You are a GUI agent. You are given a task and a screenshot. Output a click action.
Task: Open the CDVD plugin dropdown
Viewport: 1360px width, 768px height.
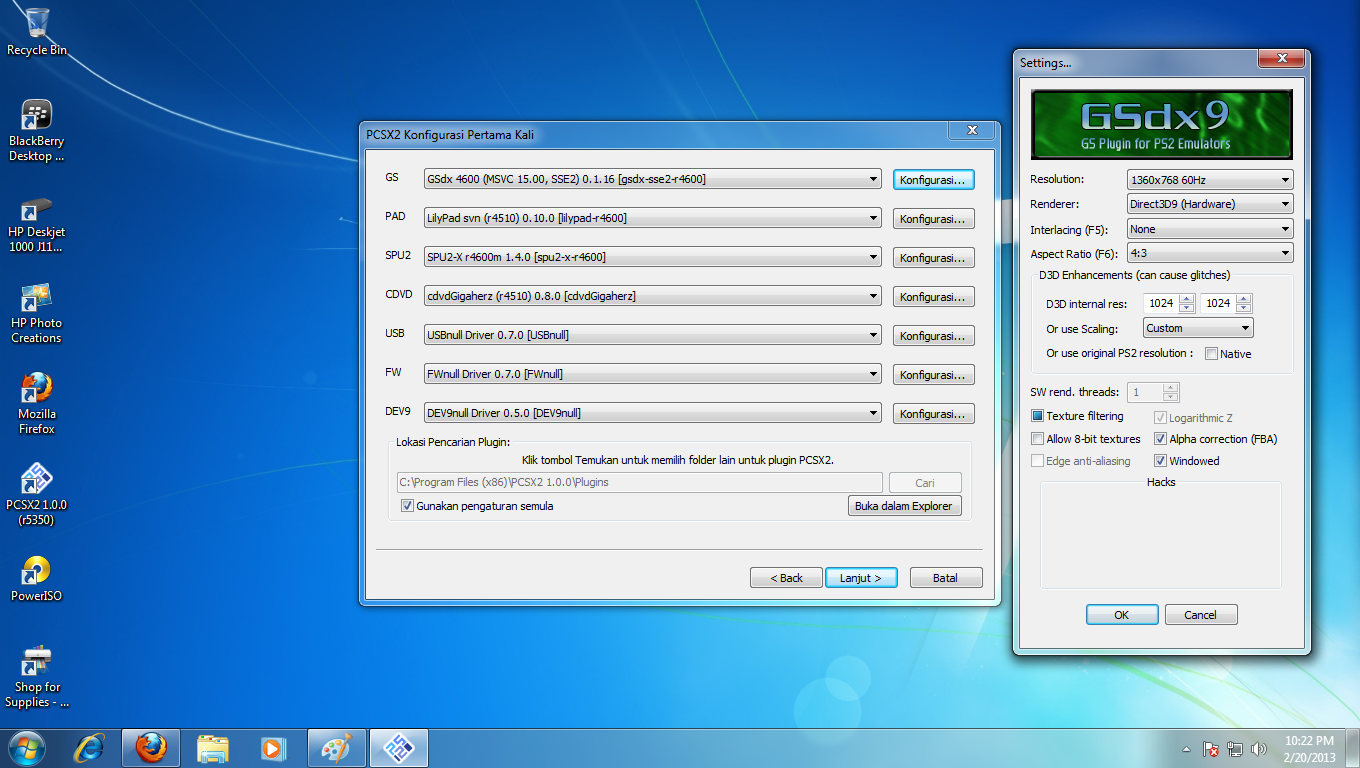(x=653, y=296)
